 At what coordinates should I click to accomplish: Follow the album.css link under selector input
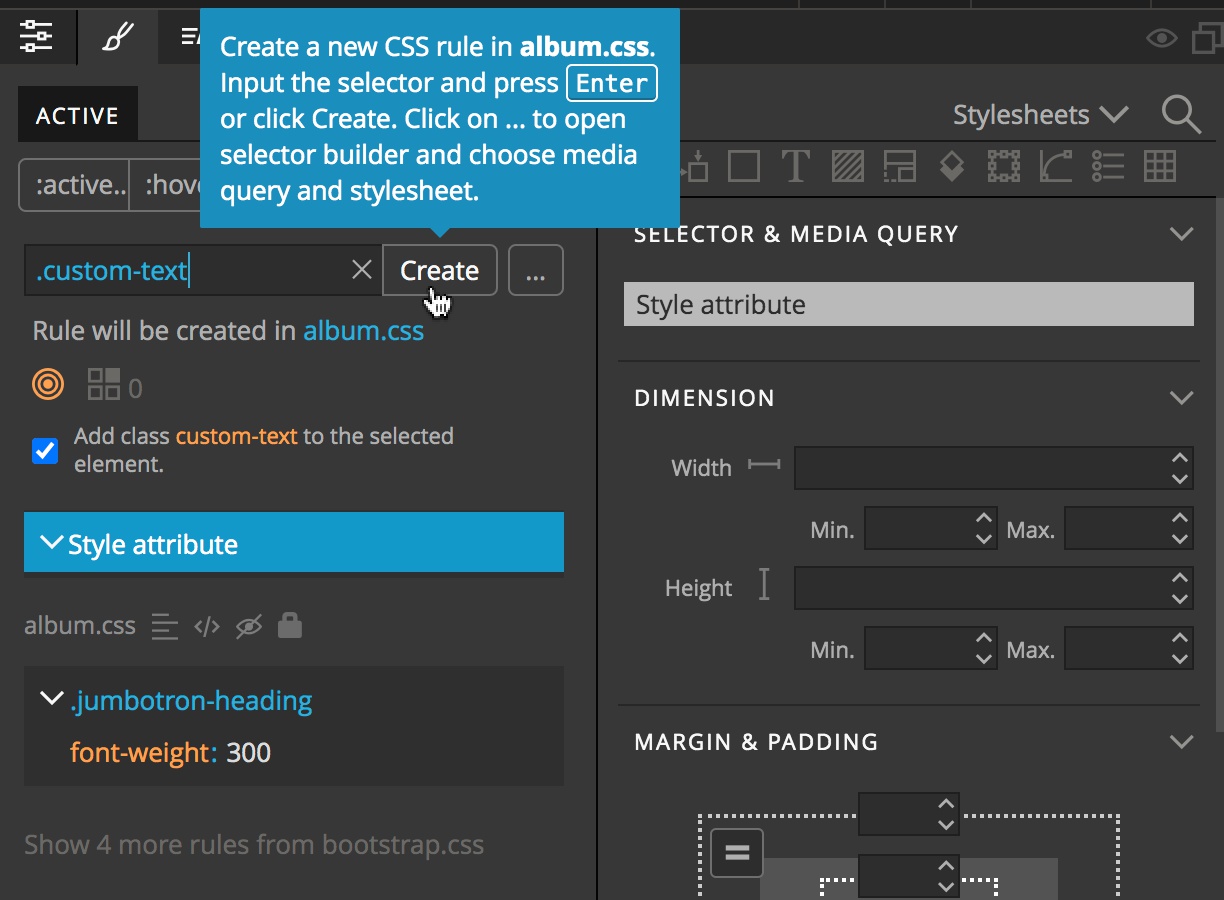364,331
